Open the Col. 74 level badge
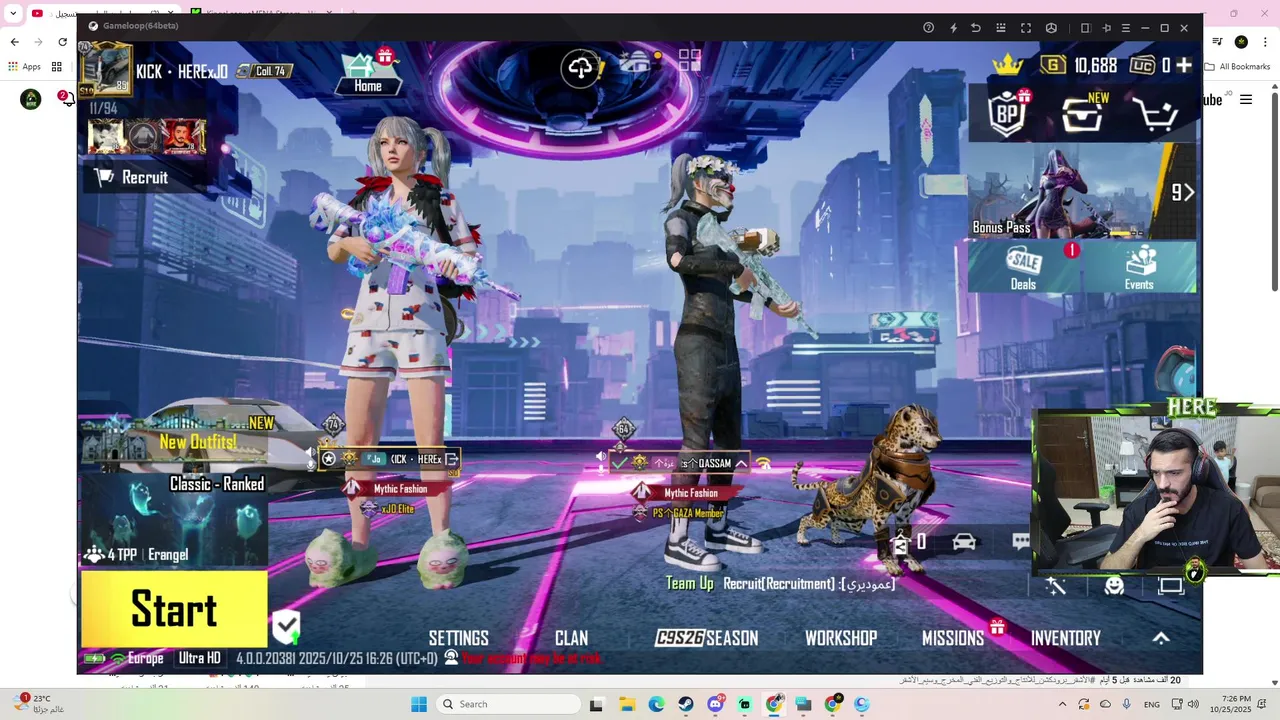This screenshot has height=720, width=1280. coord(266,71)
